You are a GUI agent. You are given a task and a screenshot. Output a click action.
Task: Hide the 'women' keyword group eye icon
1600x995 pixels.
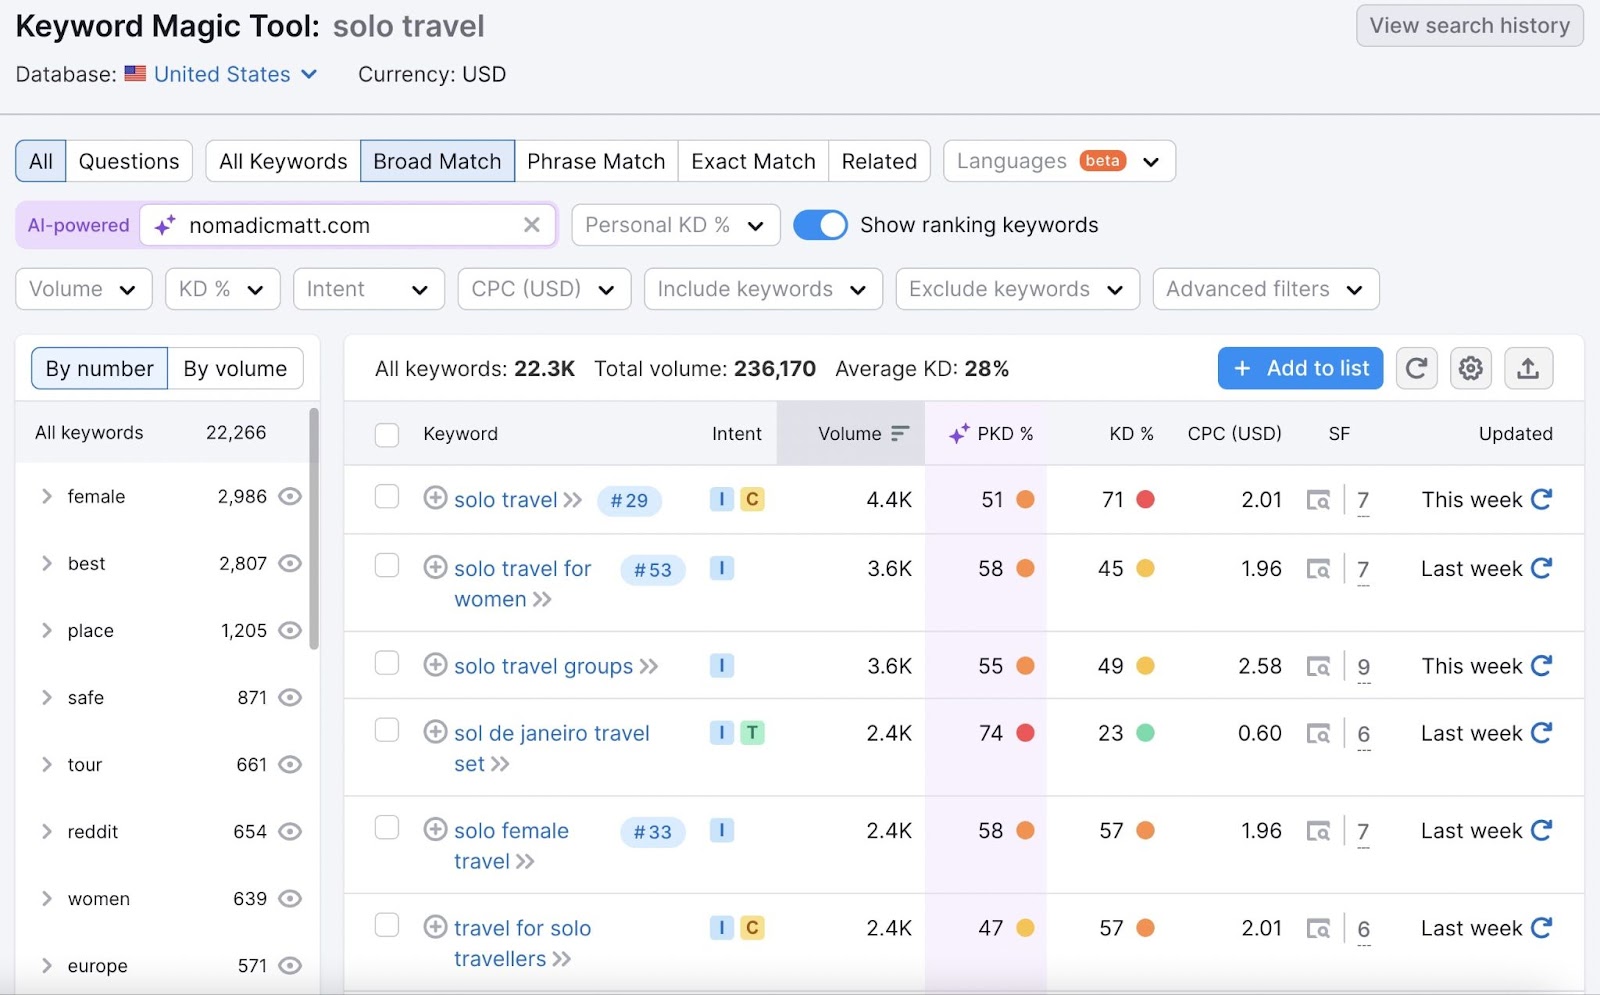tap(290, 898)
